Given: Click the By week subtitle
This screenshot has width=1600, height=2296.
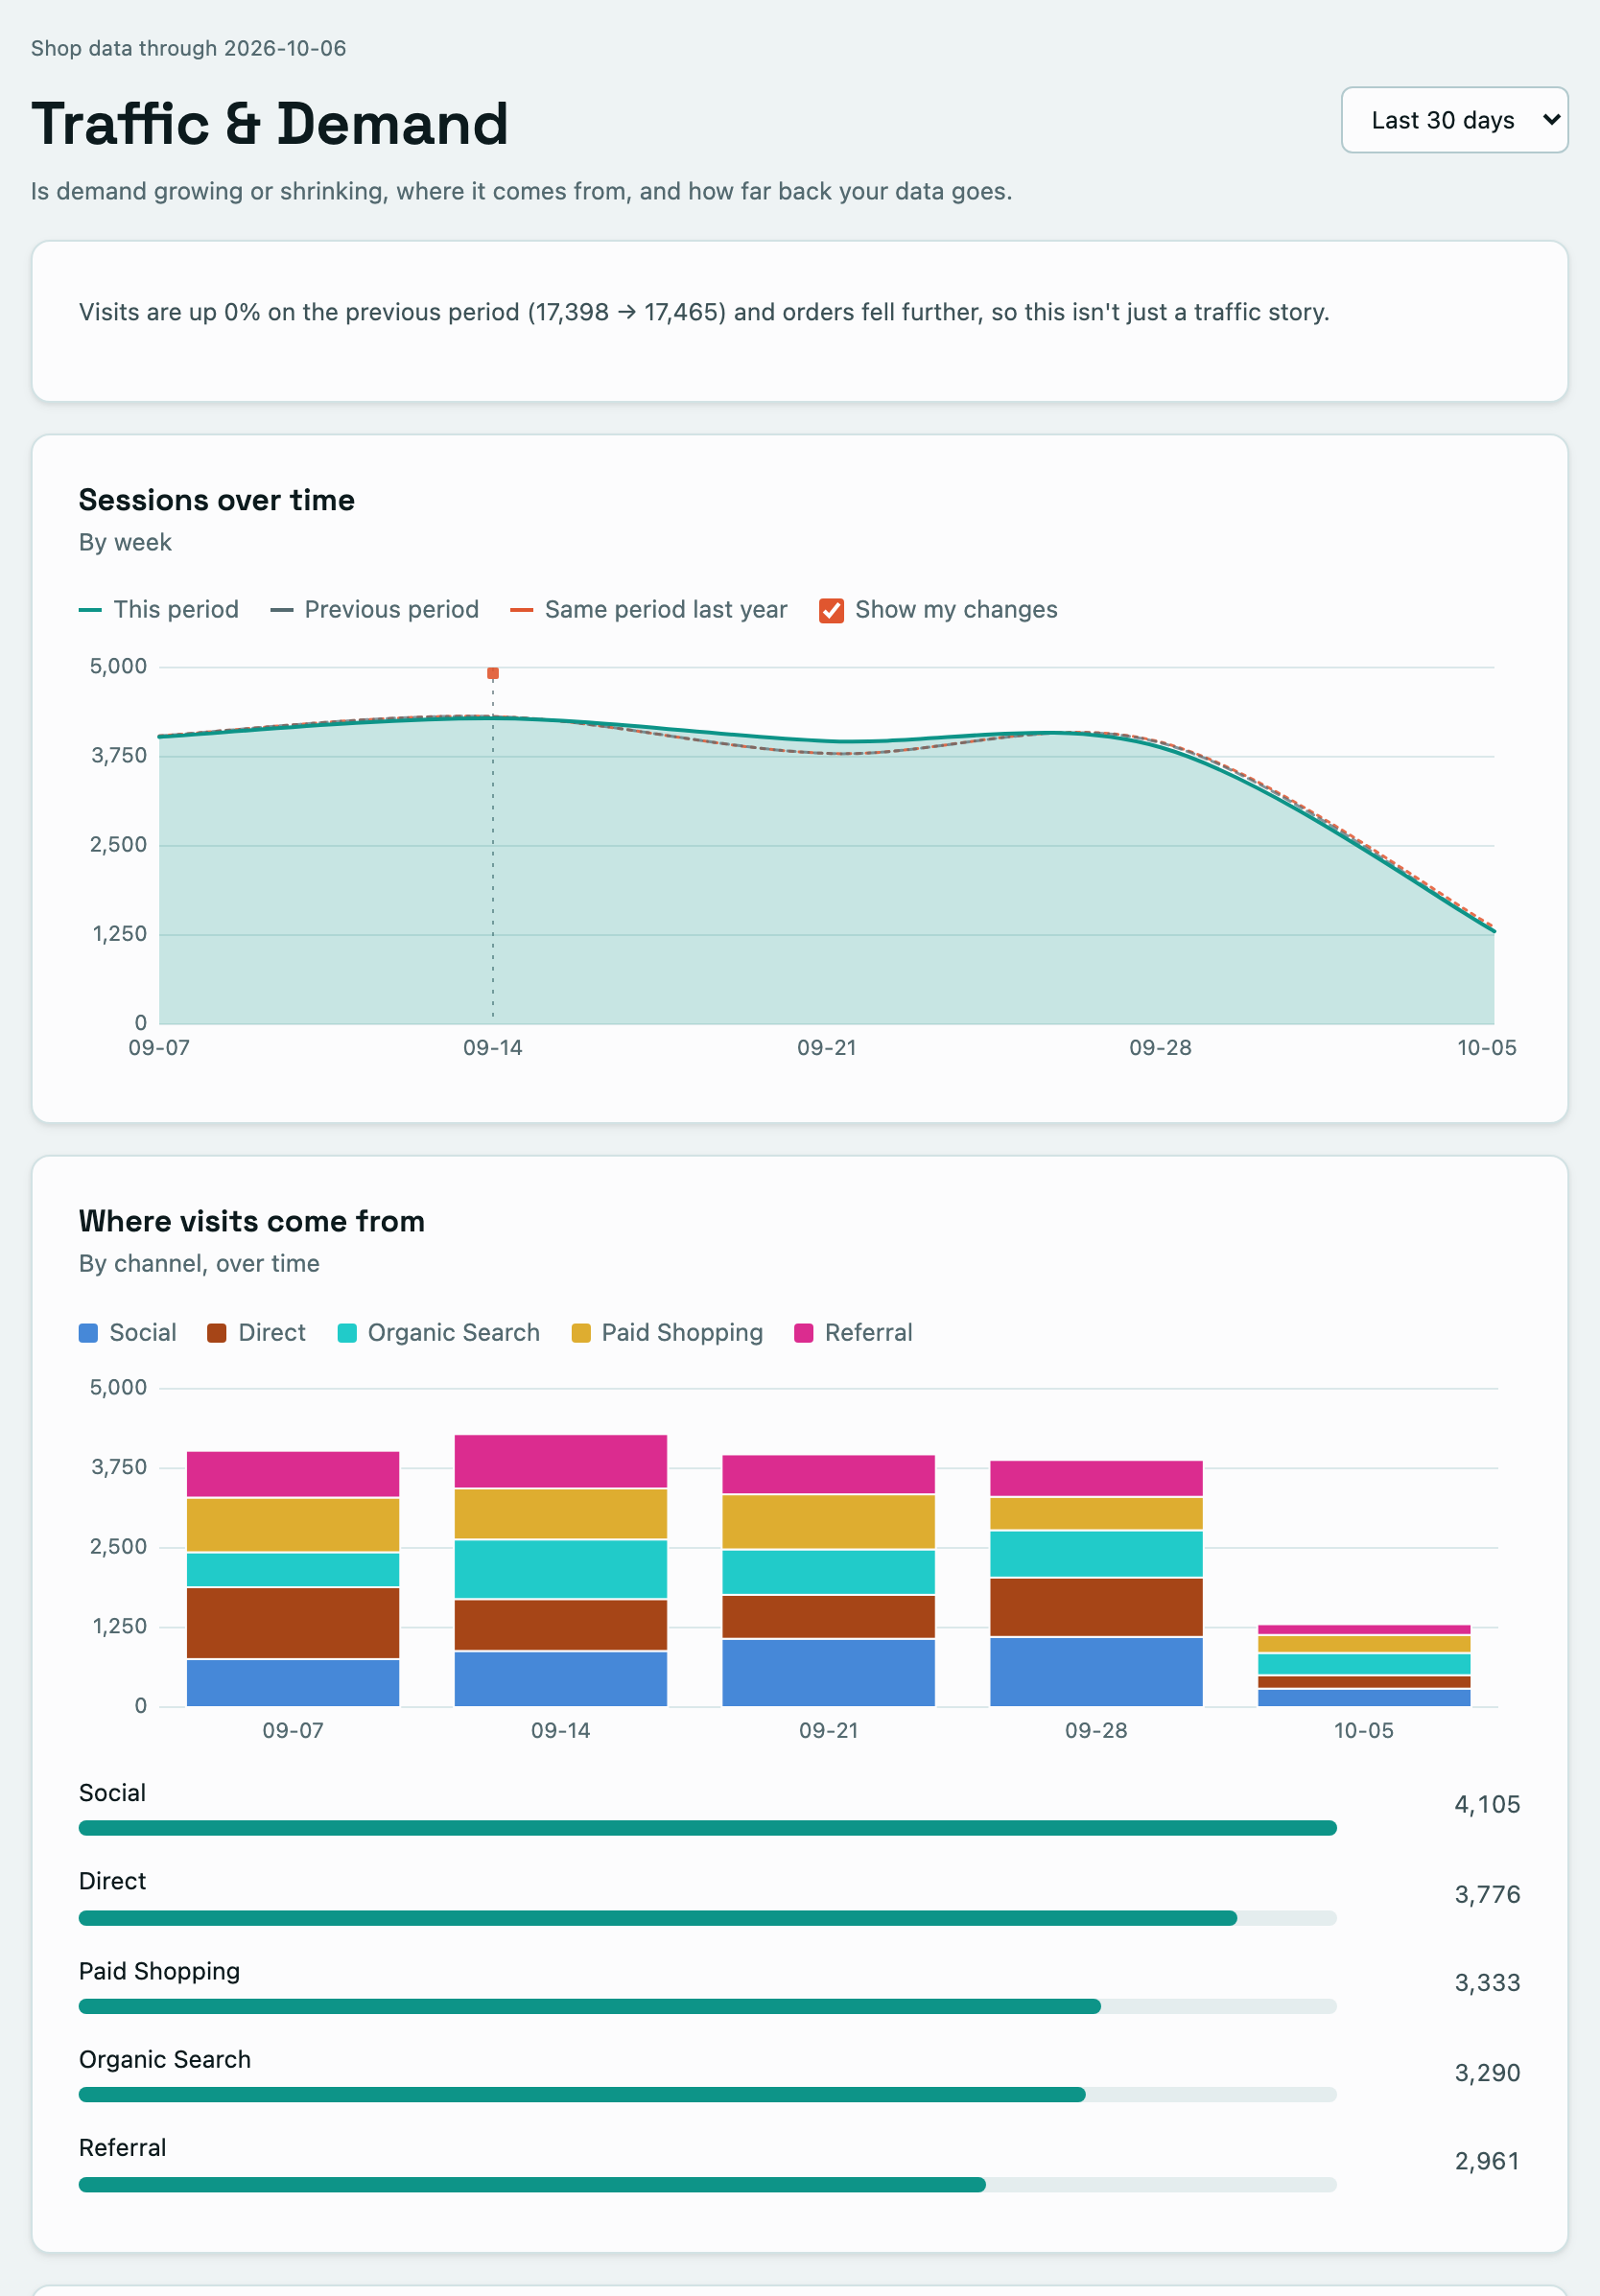Looking at the screenshot, I should pos(125,543).
